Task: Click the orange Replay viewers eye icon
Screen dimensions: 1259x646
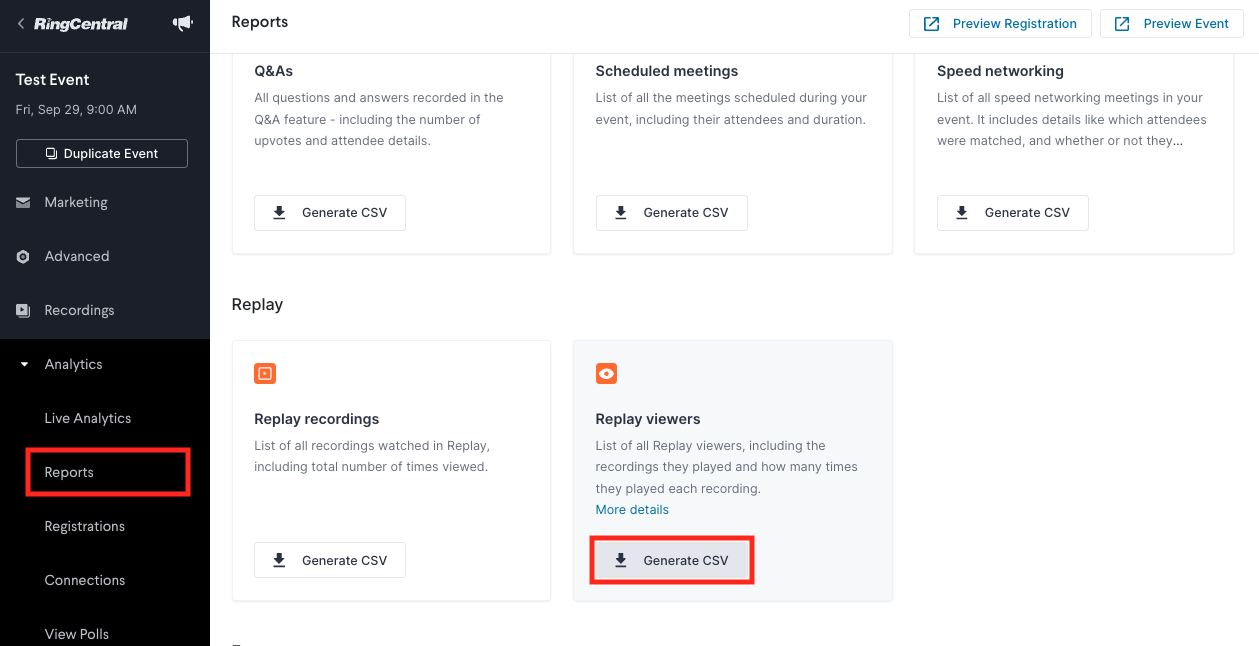Action: [606, 374]
